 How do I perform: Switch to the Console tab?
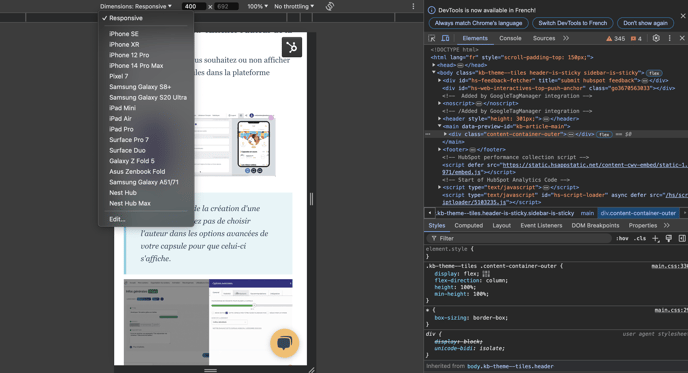coord(510,38)
